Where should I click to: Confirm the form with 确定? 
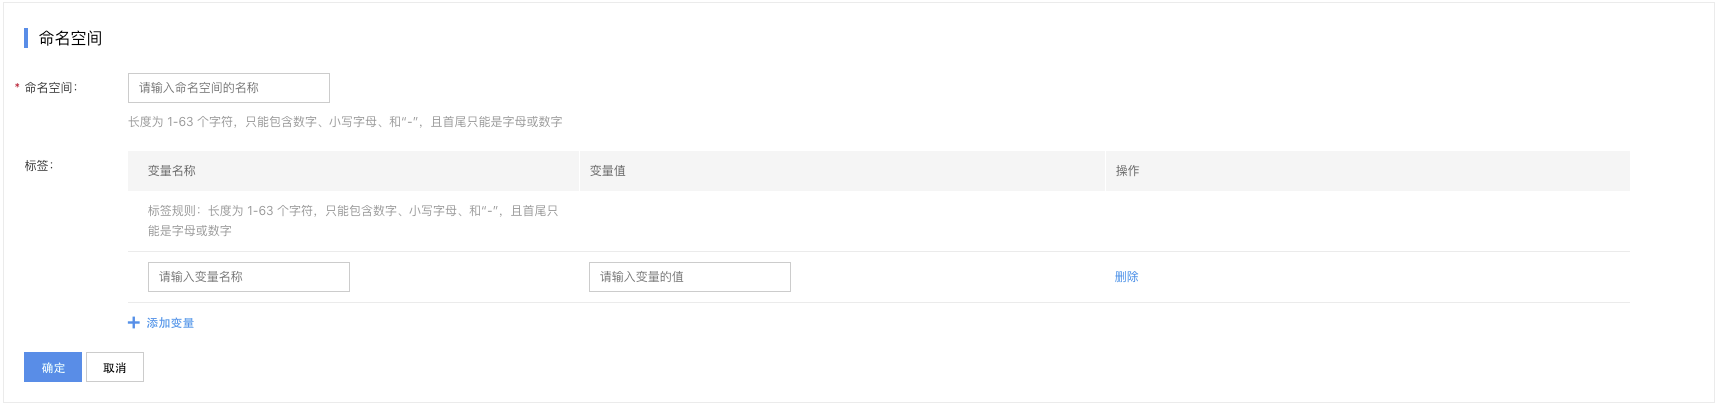point(54,368)
